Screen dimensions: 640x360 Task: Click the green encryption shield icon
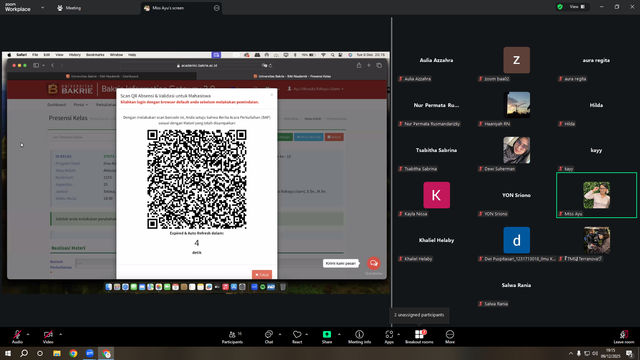(560, 7)
